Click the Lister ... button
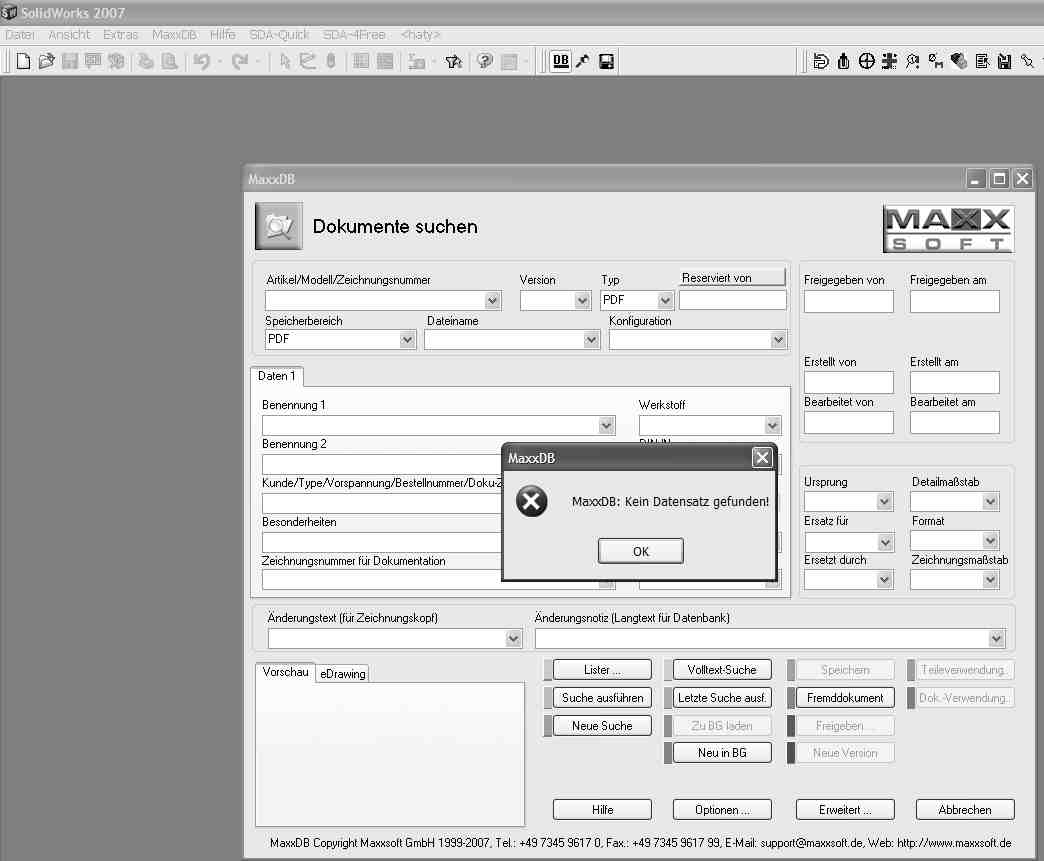Image resolution: width=1044 pixels, height=861 pixels. pos(602,670)
